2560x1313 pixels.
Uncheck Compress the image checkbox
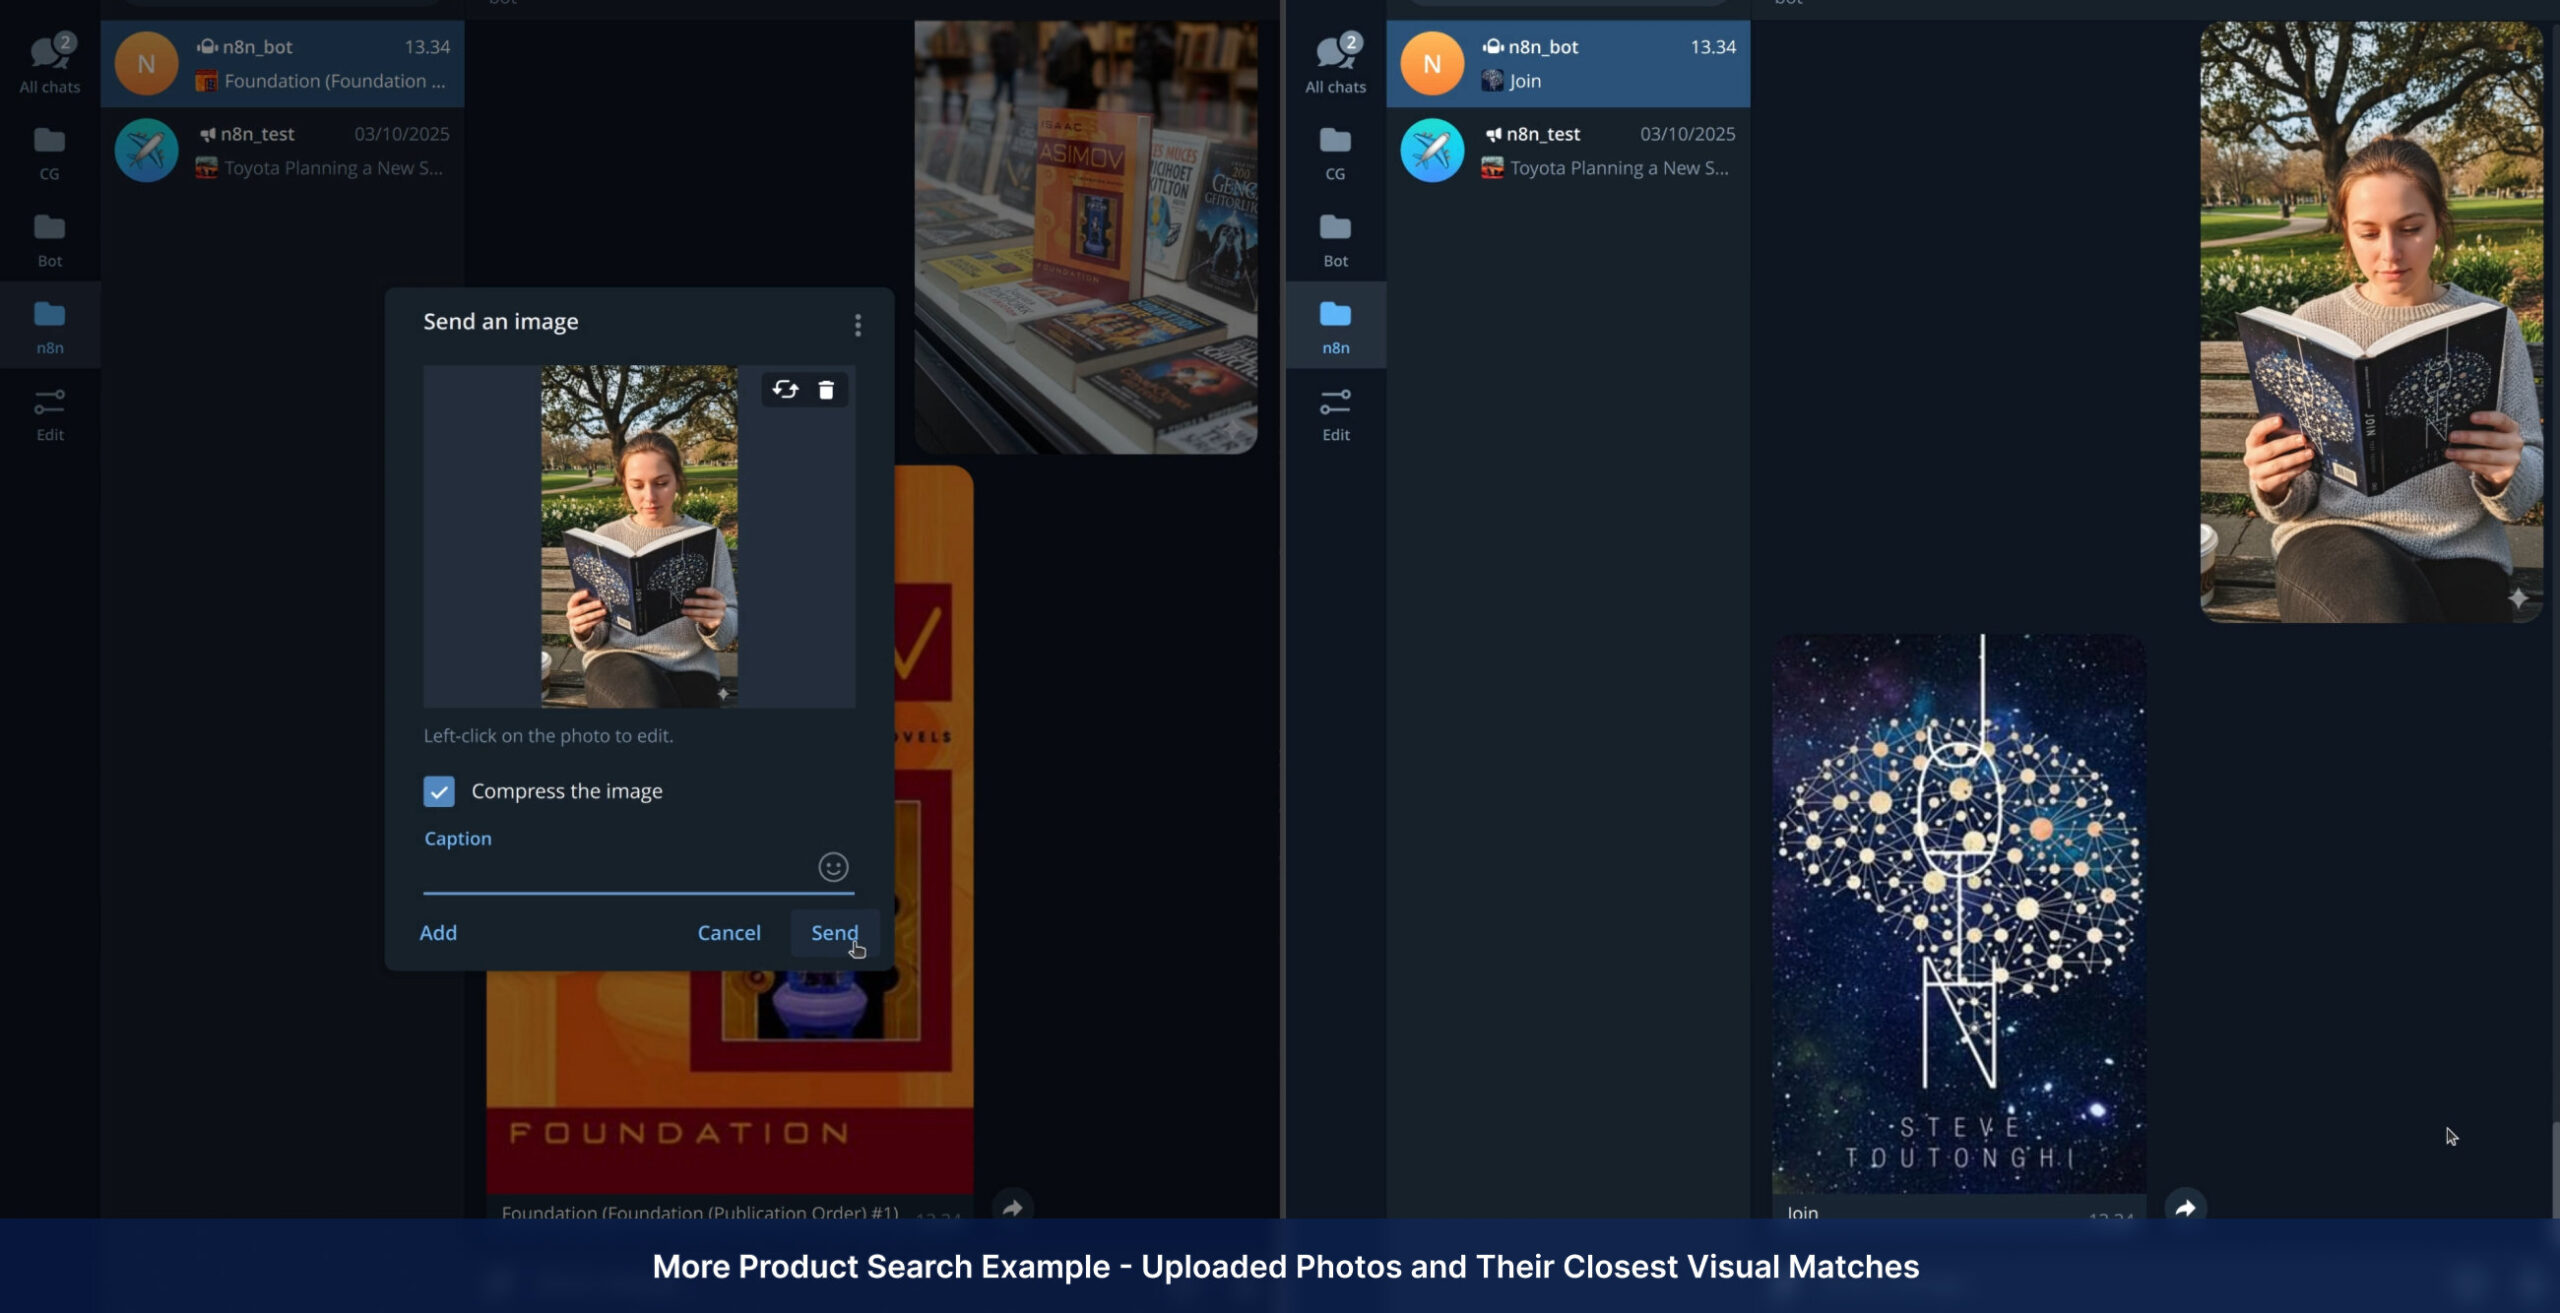coord(439,791)
